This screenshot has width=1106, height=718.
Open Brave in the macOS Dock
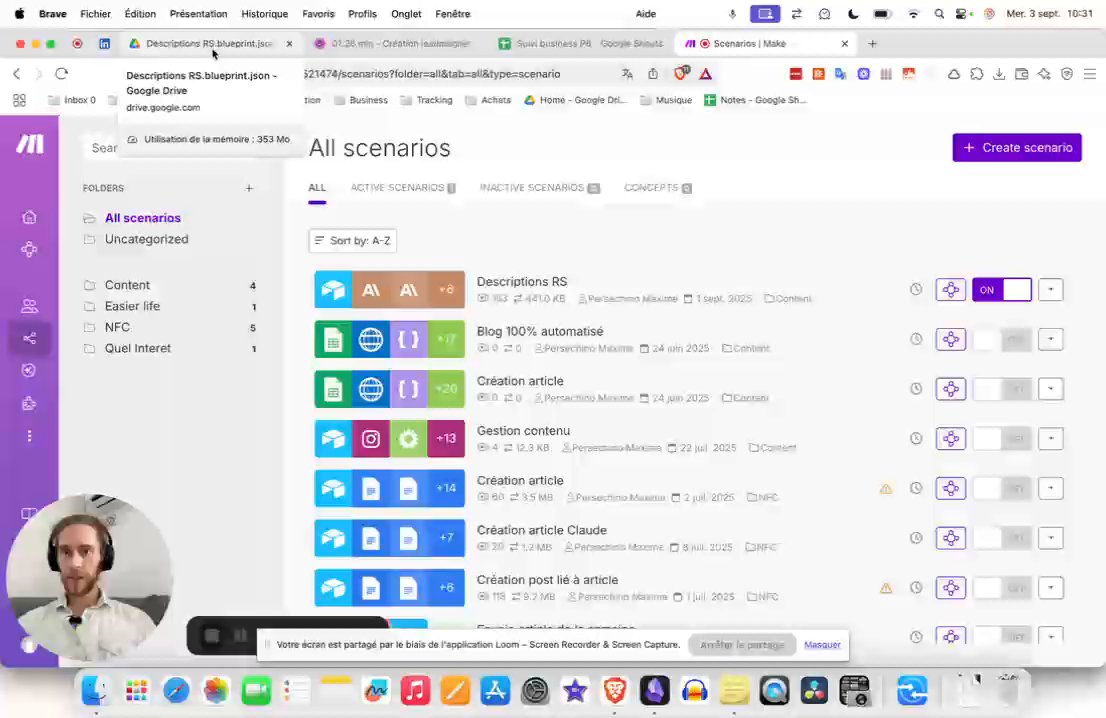614,690
